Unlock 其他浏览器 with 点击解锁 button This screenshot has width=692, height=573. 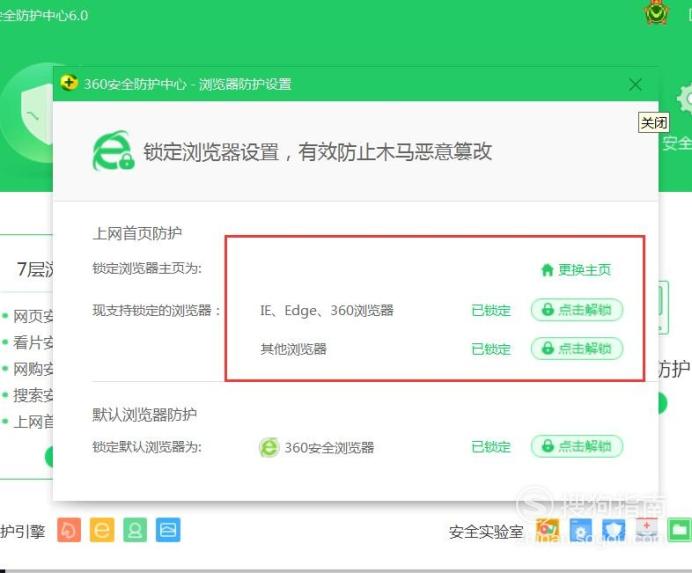pyautogui.click(x=577, y=349)
